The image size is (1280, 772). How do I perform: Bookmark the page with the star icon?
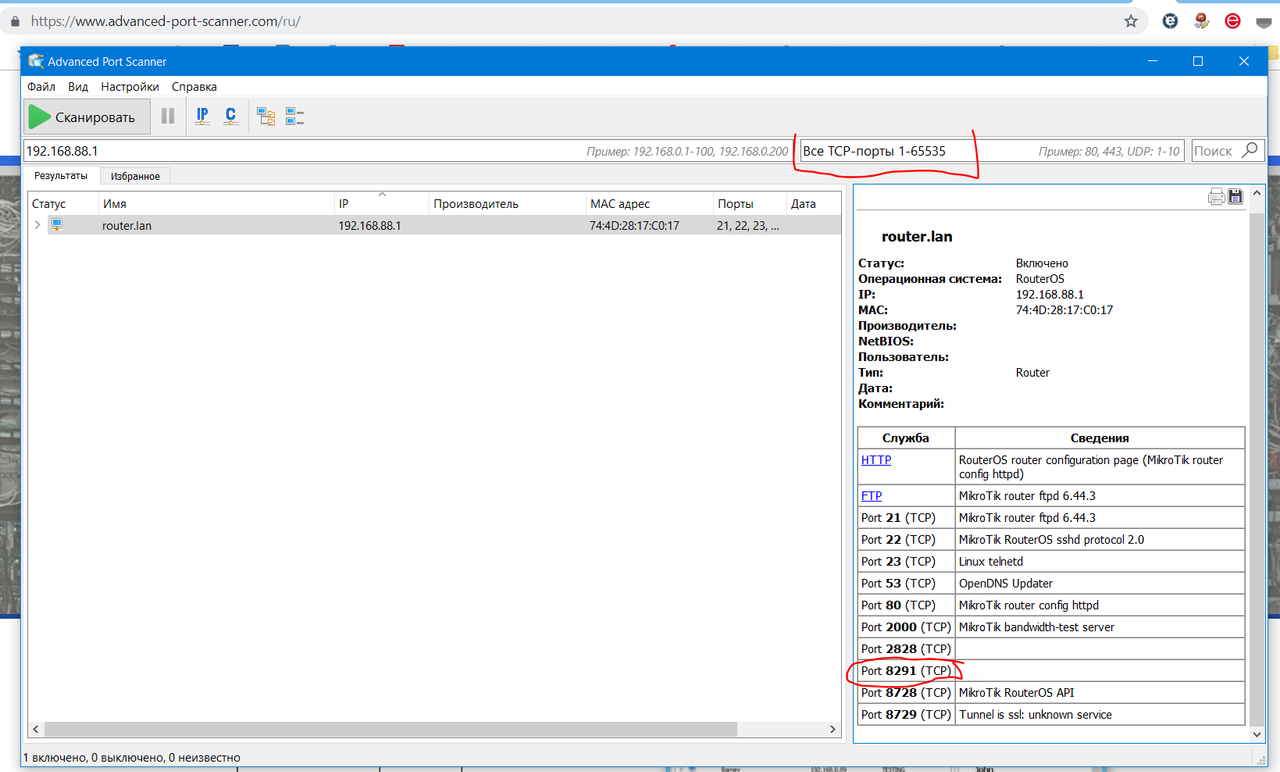1131,21
